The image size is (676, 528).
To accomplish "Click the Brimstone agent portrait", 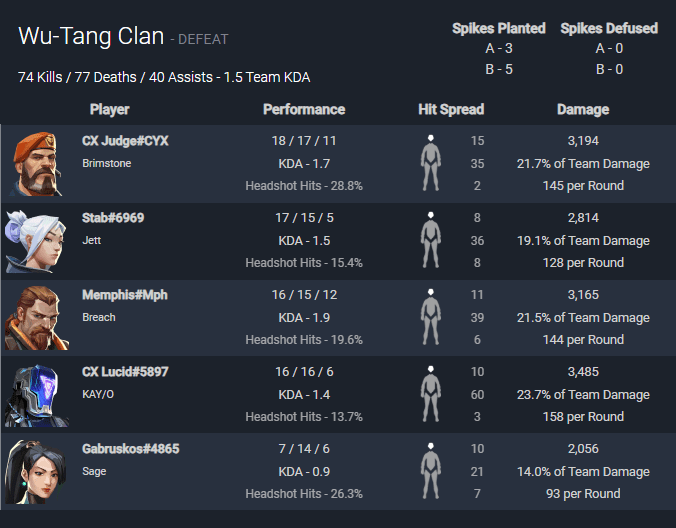I will pos(37,164).
